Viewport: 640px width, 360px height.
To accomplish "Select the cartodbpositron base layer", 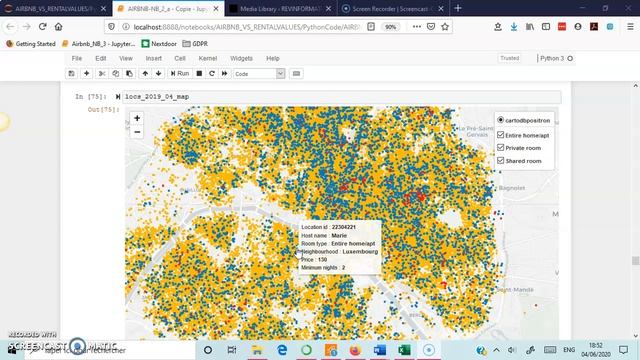I will point(500,120).
